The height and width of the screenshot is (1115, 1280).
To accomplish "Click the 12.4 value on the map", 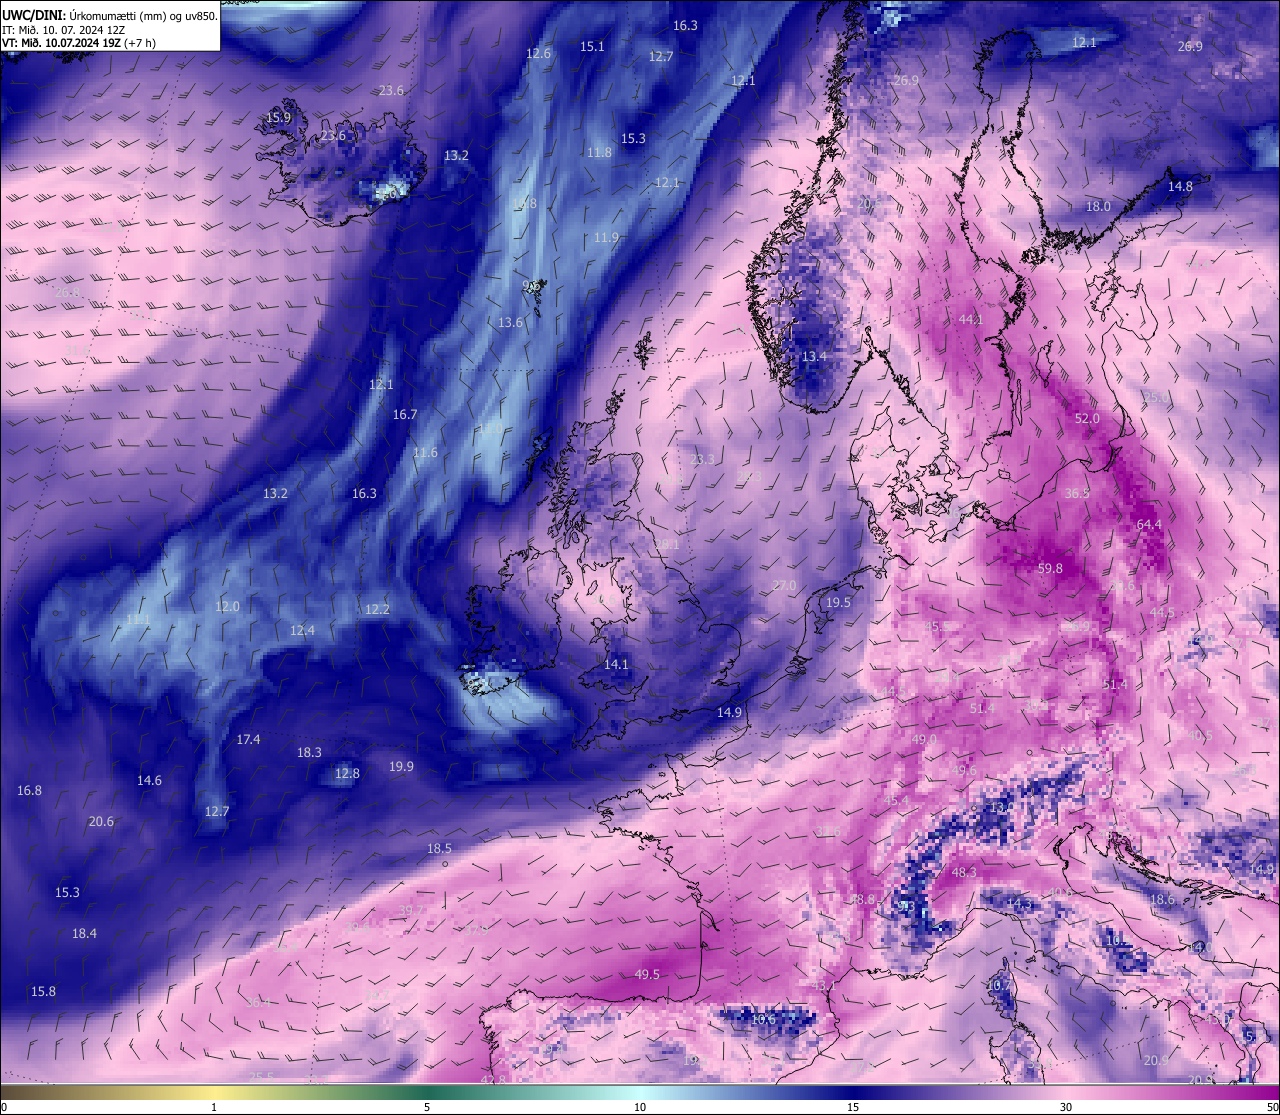I will (302, 630).
